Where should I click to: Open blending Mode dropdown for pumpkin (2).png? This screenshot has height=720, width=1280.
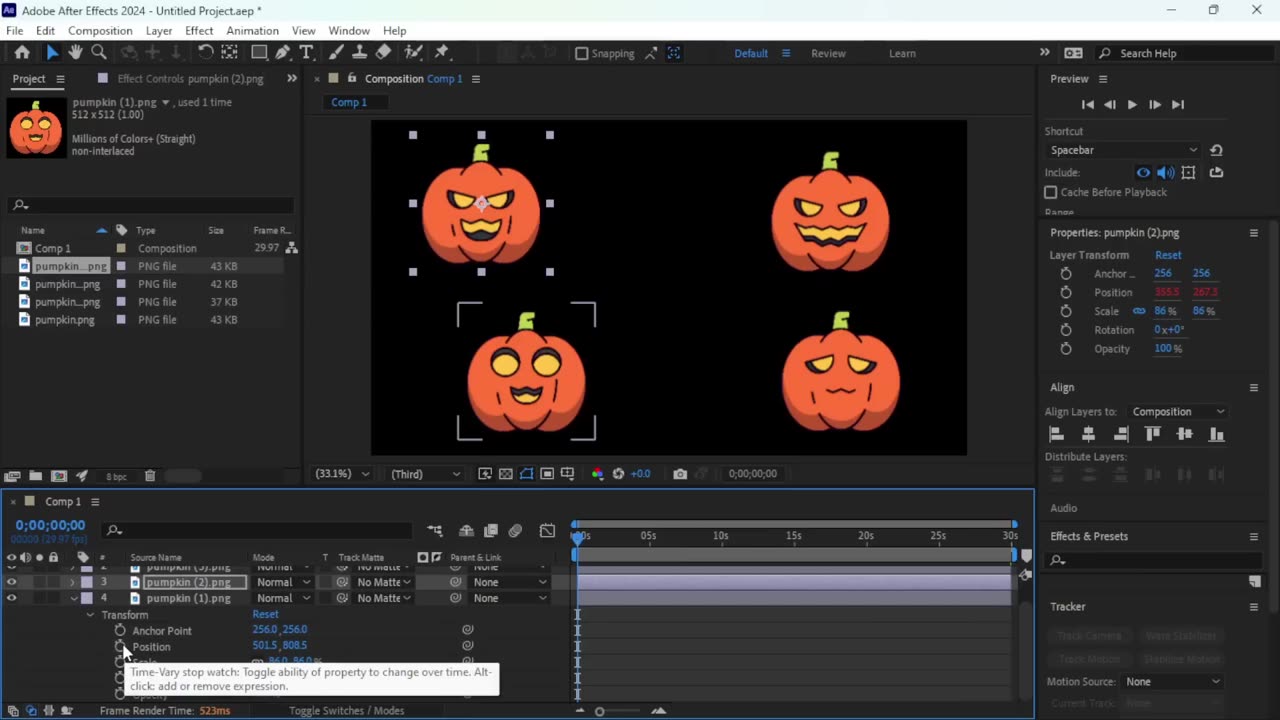point(284,582)
